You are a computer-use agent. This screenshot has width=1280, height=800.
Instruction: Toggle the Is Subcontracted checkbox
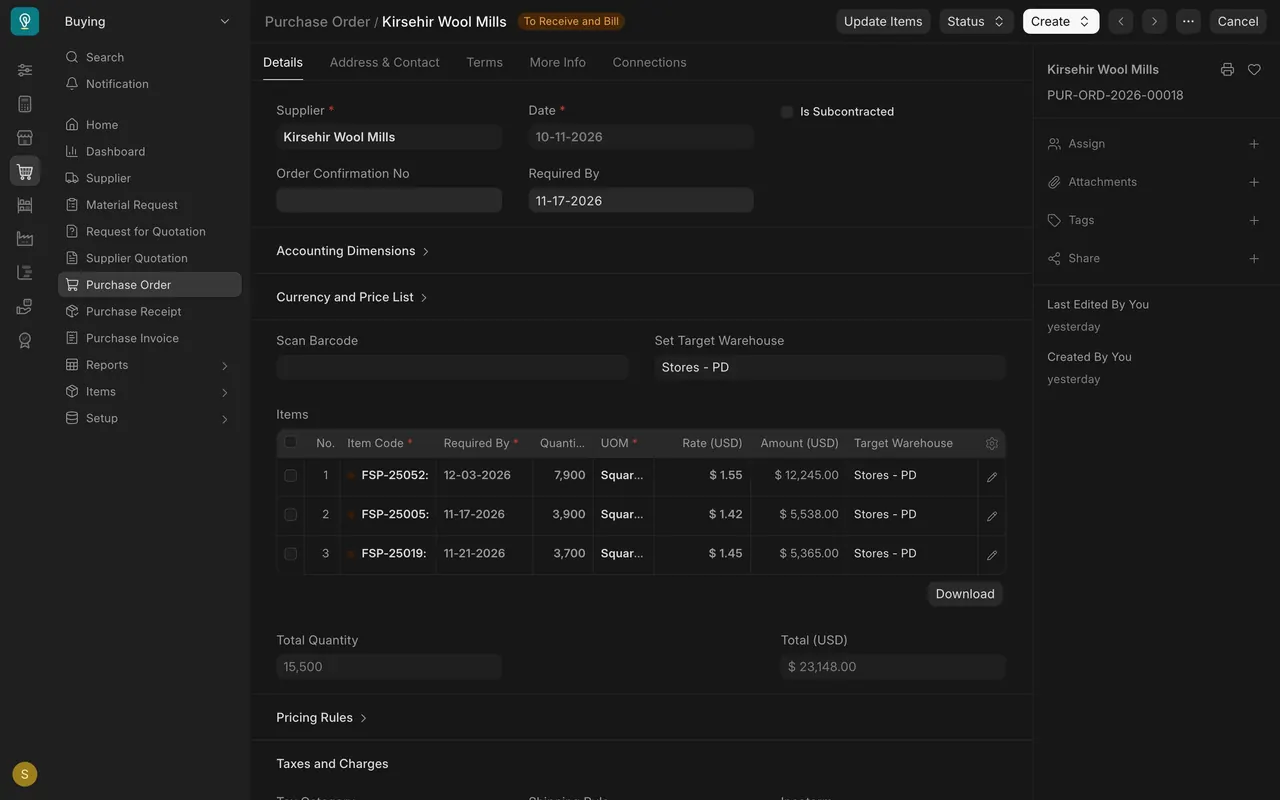click(x=787, y=112)
